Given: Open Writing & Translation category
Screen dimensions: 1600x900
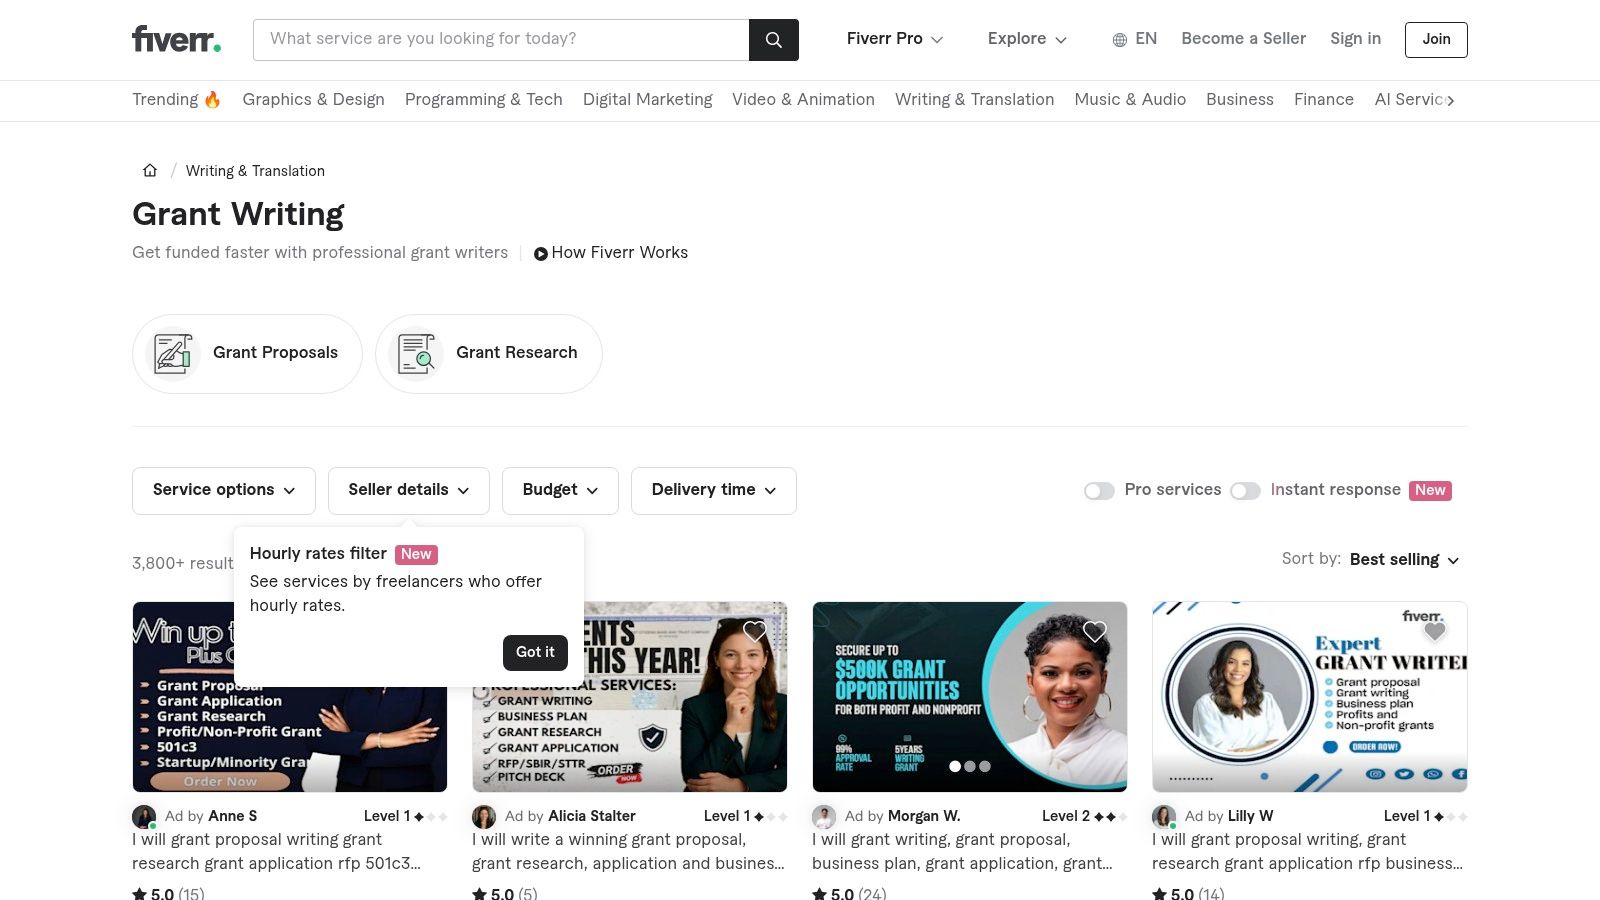Looking at the screenshot, I should tap(974, 99).
